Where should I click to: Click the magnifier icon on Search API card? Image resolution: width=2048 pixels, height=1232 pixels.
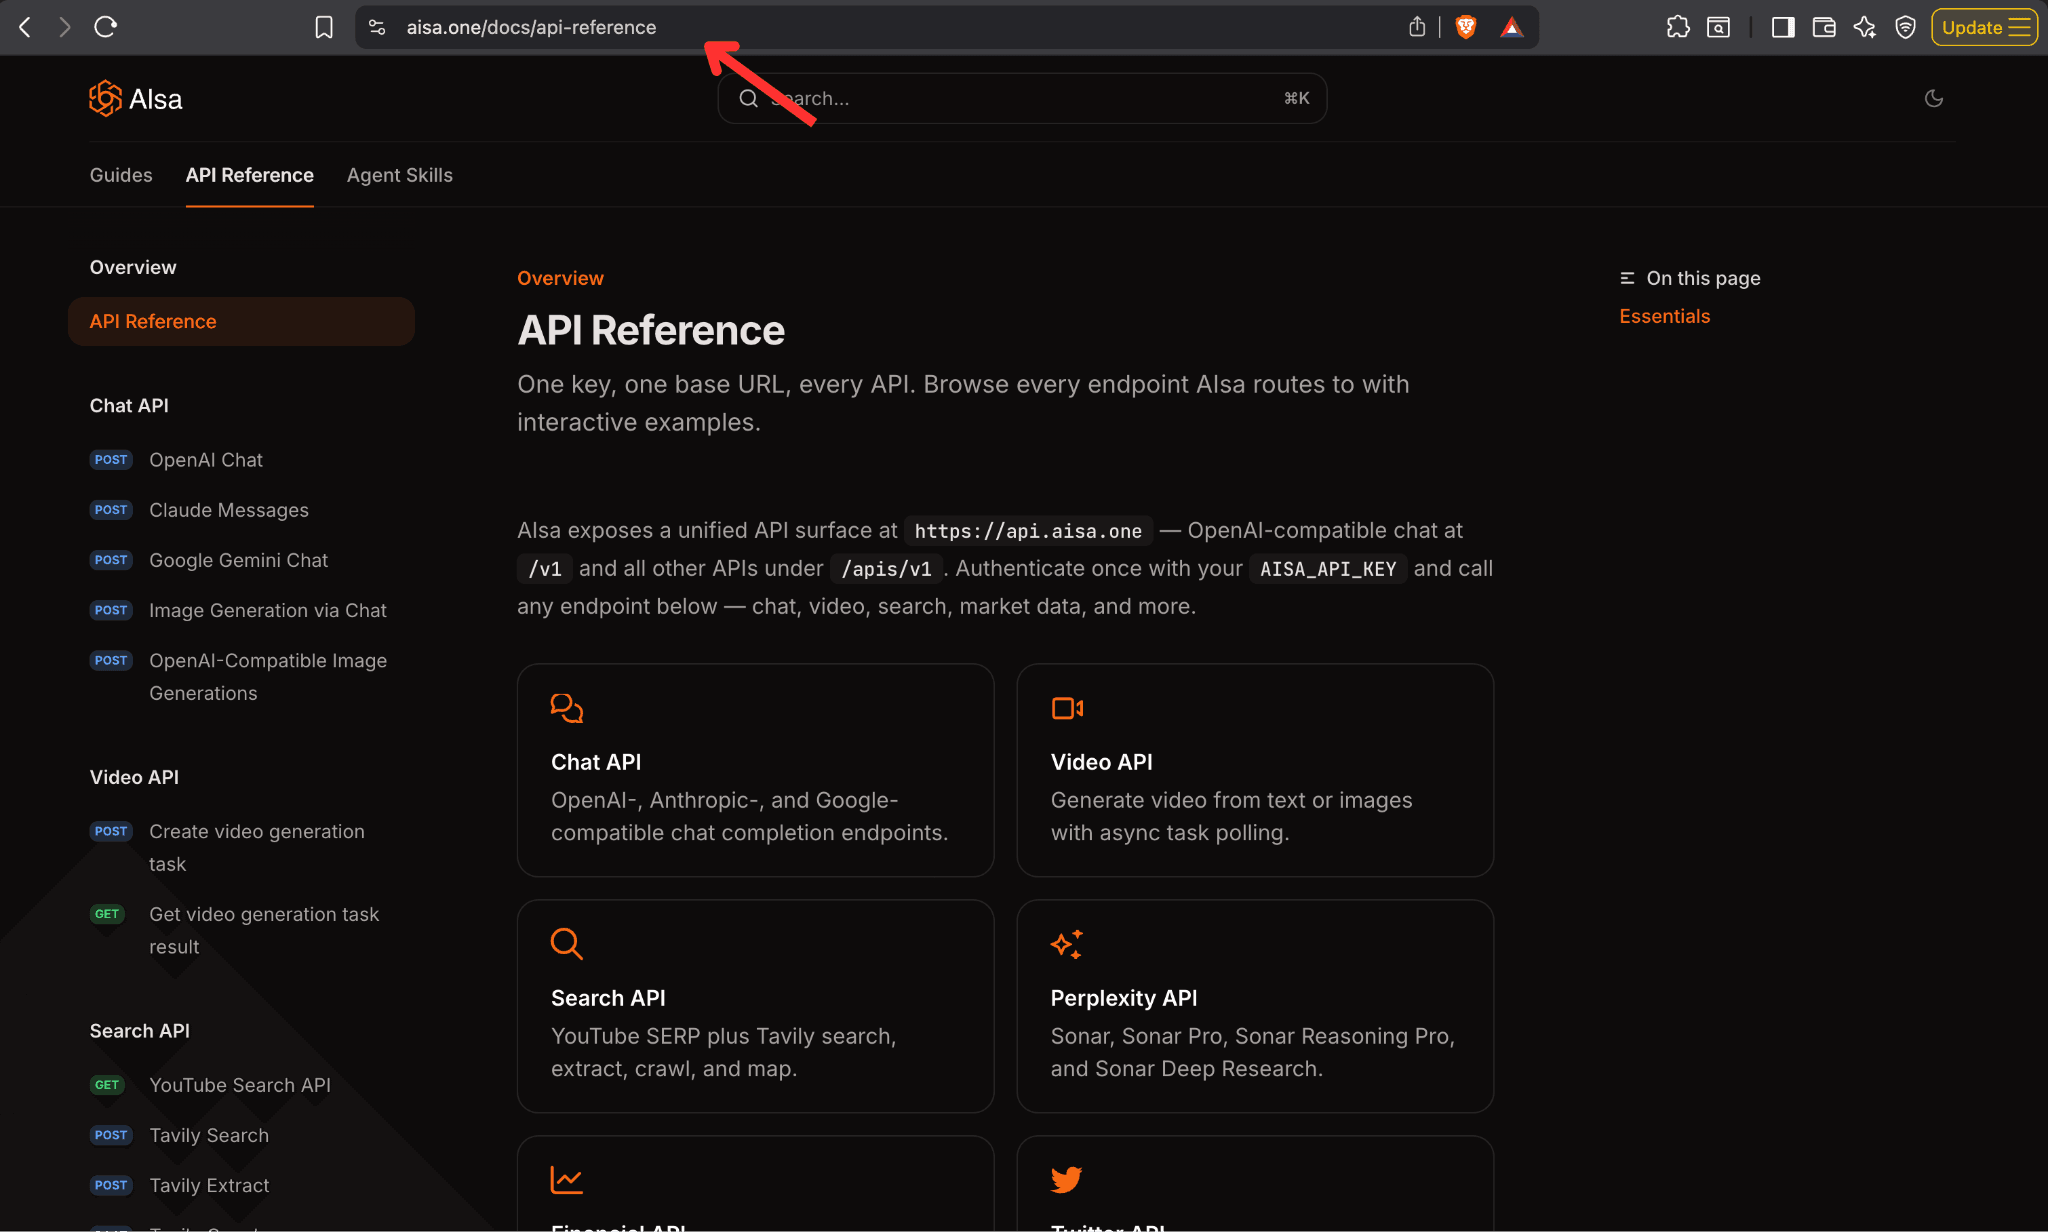pyautogui.click(x=567, y=944)
